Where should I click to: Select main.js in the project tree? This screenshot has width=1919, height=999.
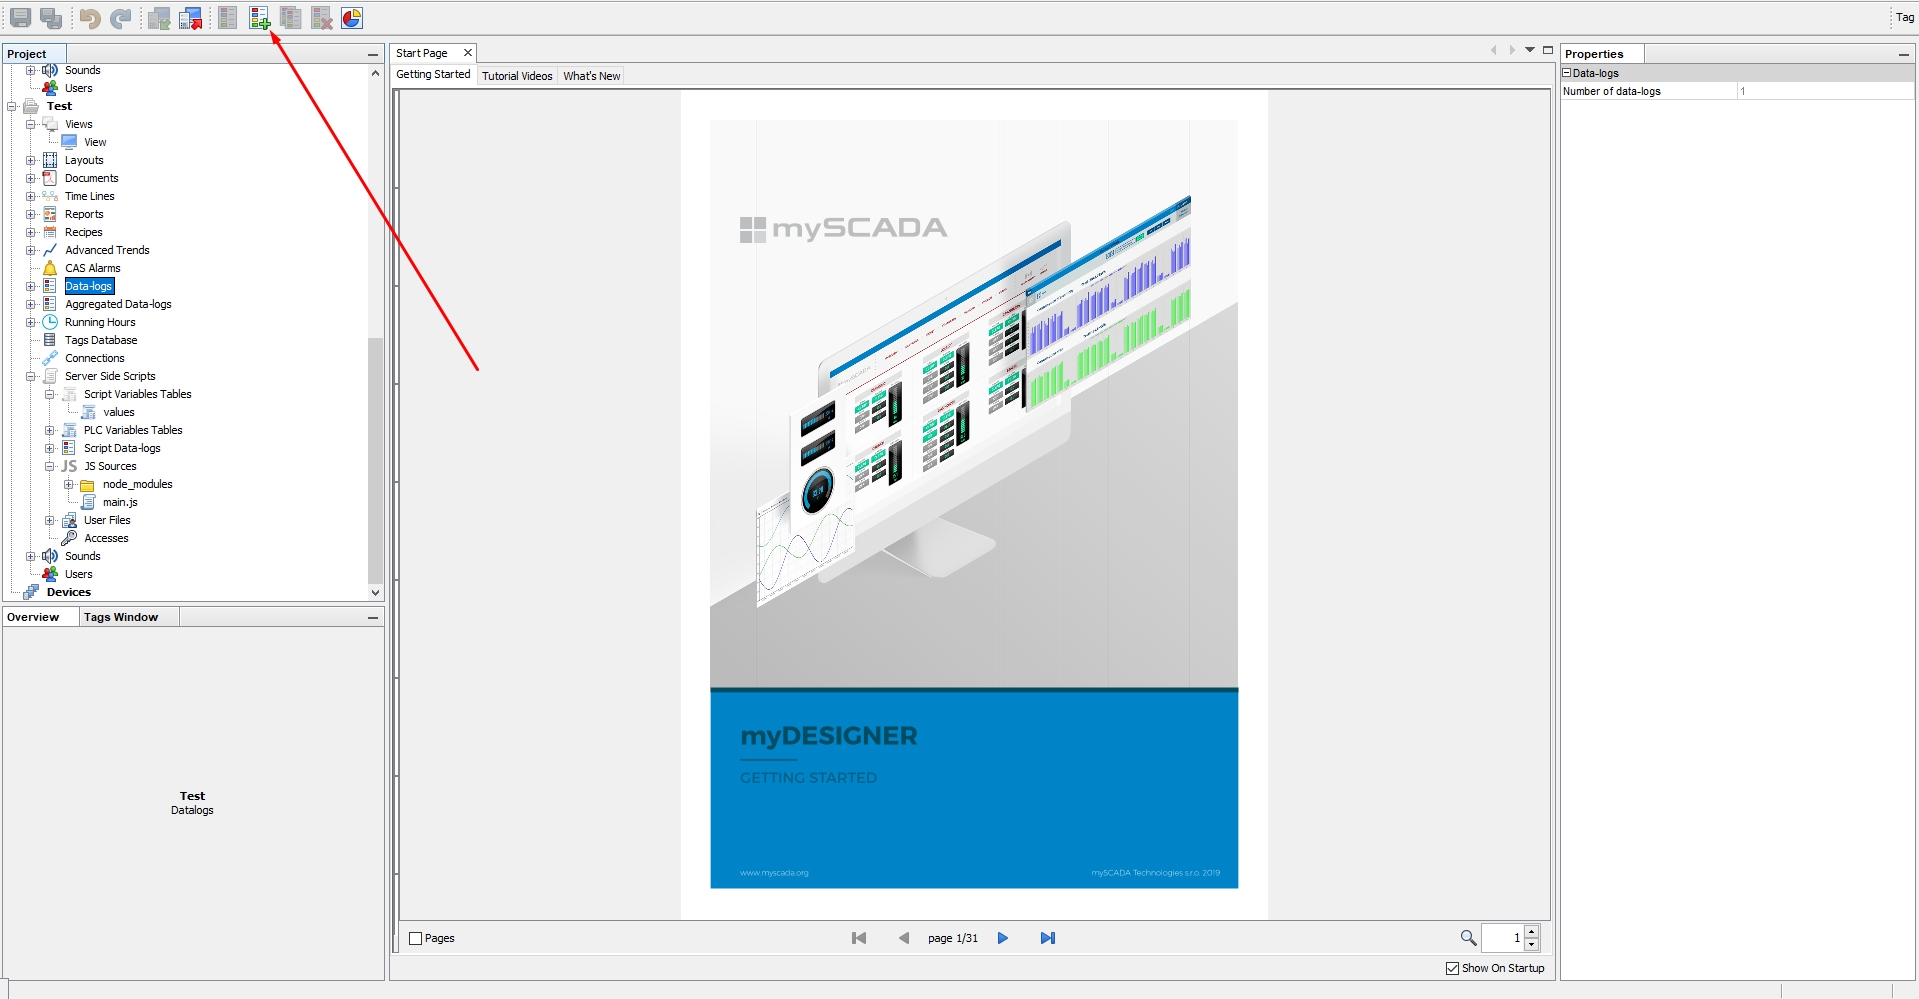click(x=120, y=502)
